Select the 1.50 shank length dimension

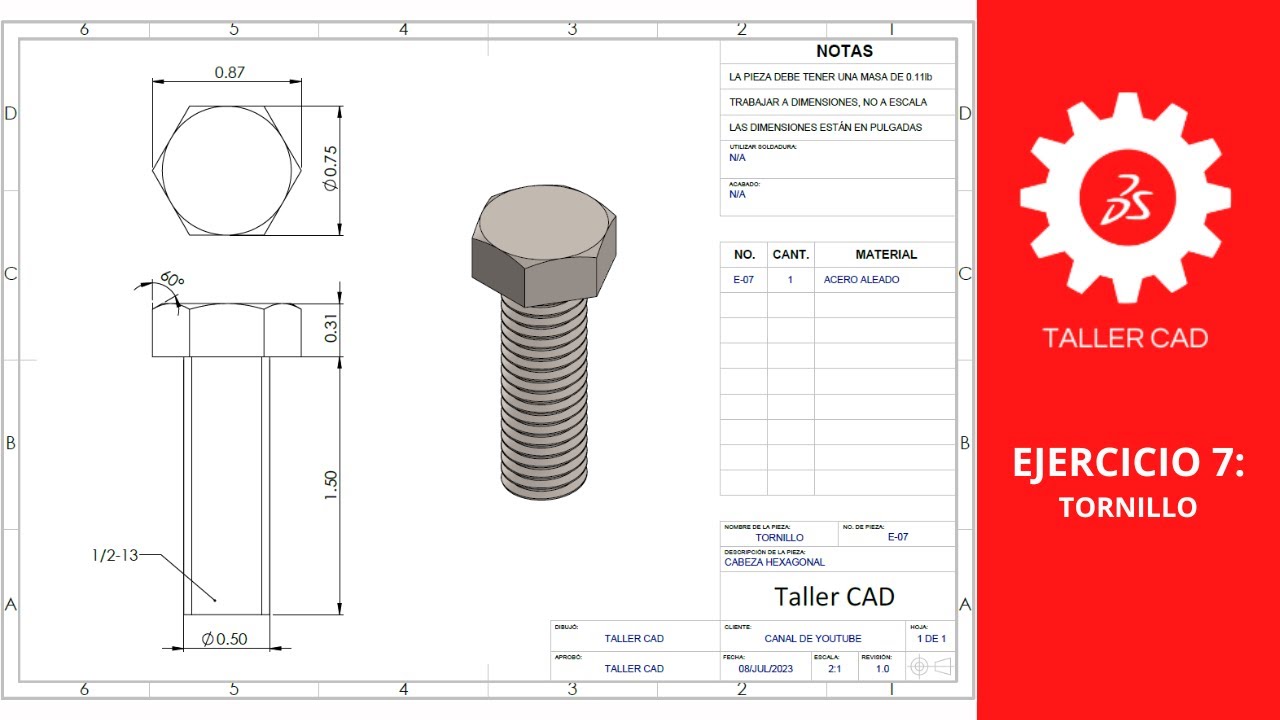[331, 485]
